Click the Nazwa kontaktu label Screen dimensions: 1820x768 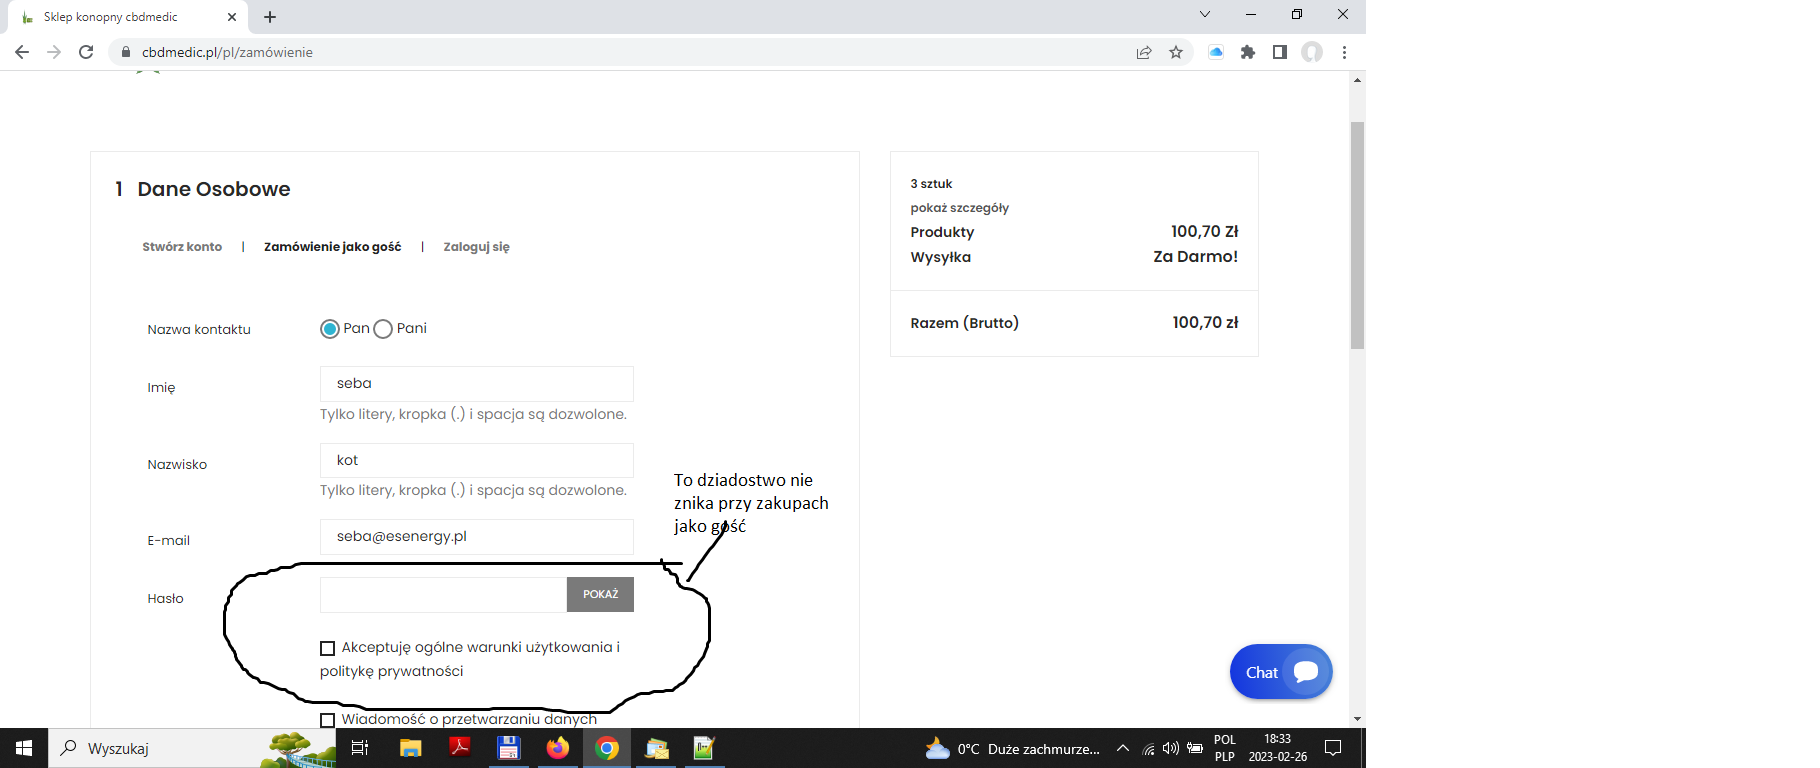pyautogui.click(x=199, y=330)
